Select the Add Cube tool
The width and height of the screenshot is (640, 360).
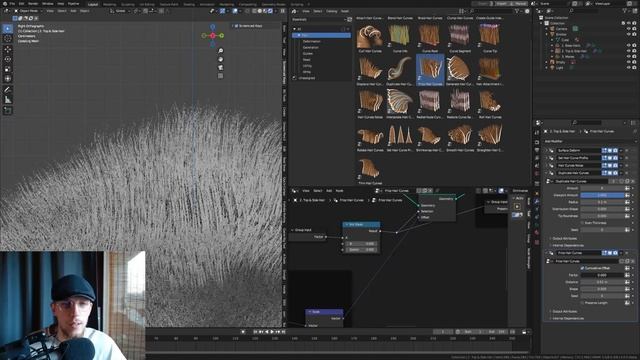[8, 110]
